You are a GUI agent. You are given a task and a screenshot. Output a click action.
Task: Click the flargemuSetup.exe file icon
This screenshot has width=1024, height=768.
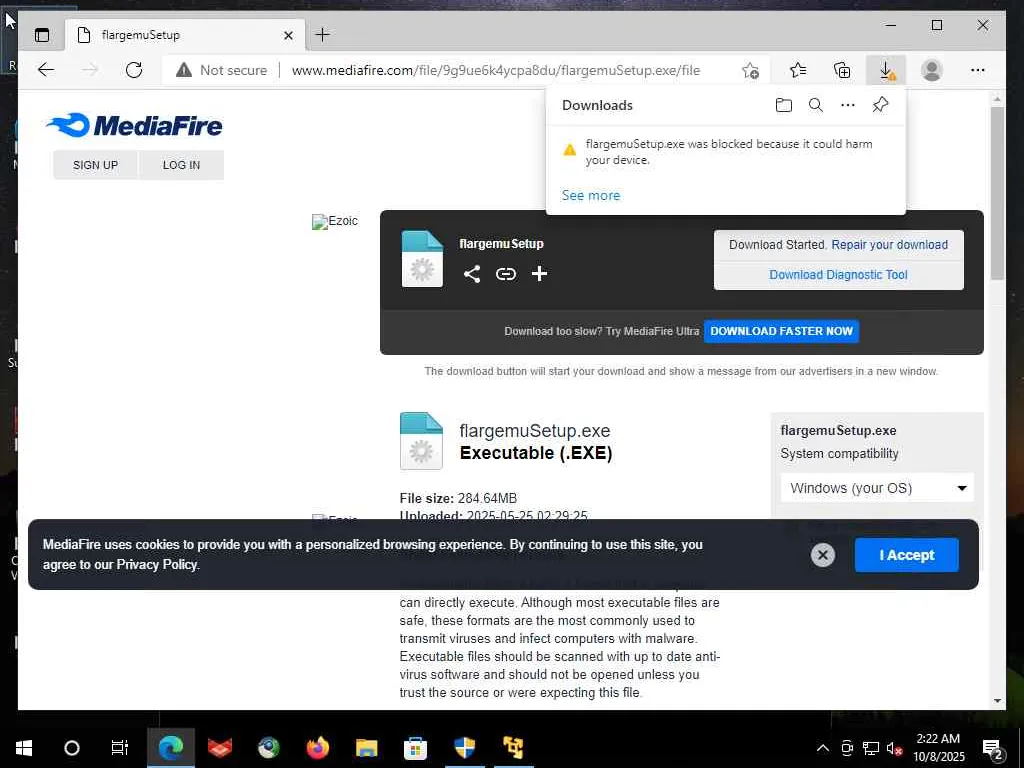pos(421,441)
